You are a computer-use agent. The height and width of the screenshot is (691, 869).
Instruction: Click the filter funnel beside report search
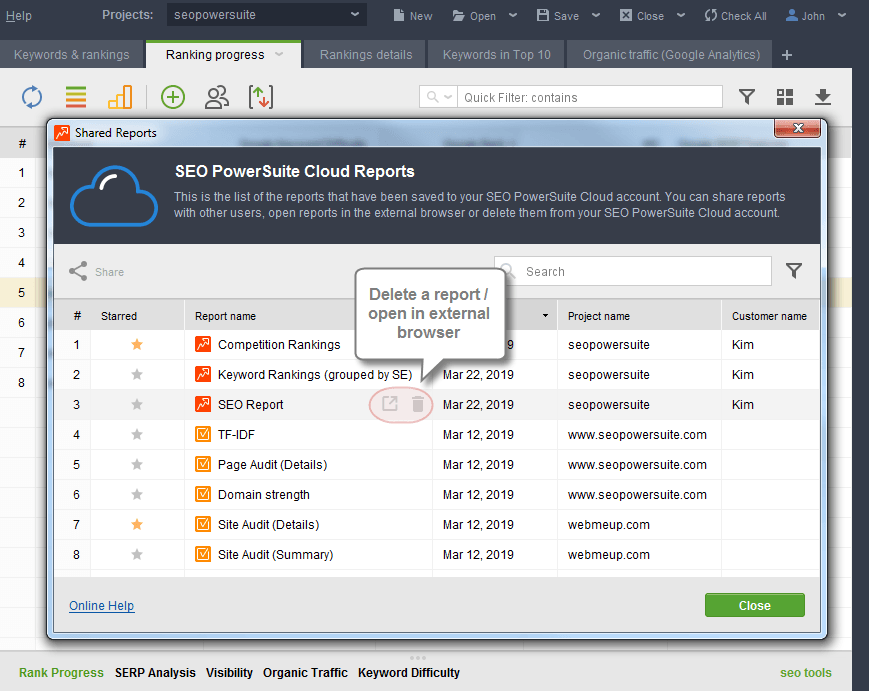[x=794, y=271]
